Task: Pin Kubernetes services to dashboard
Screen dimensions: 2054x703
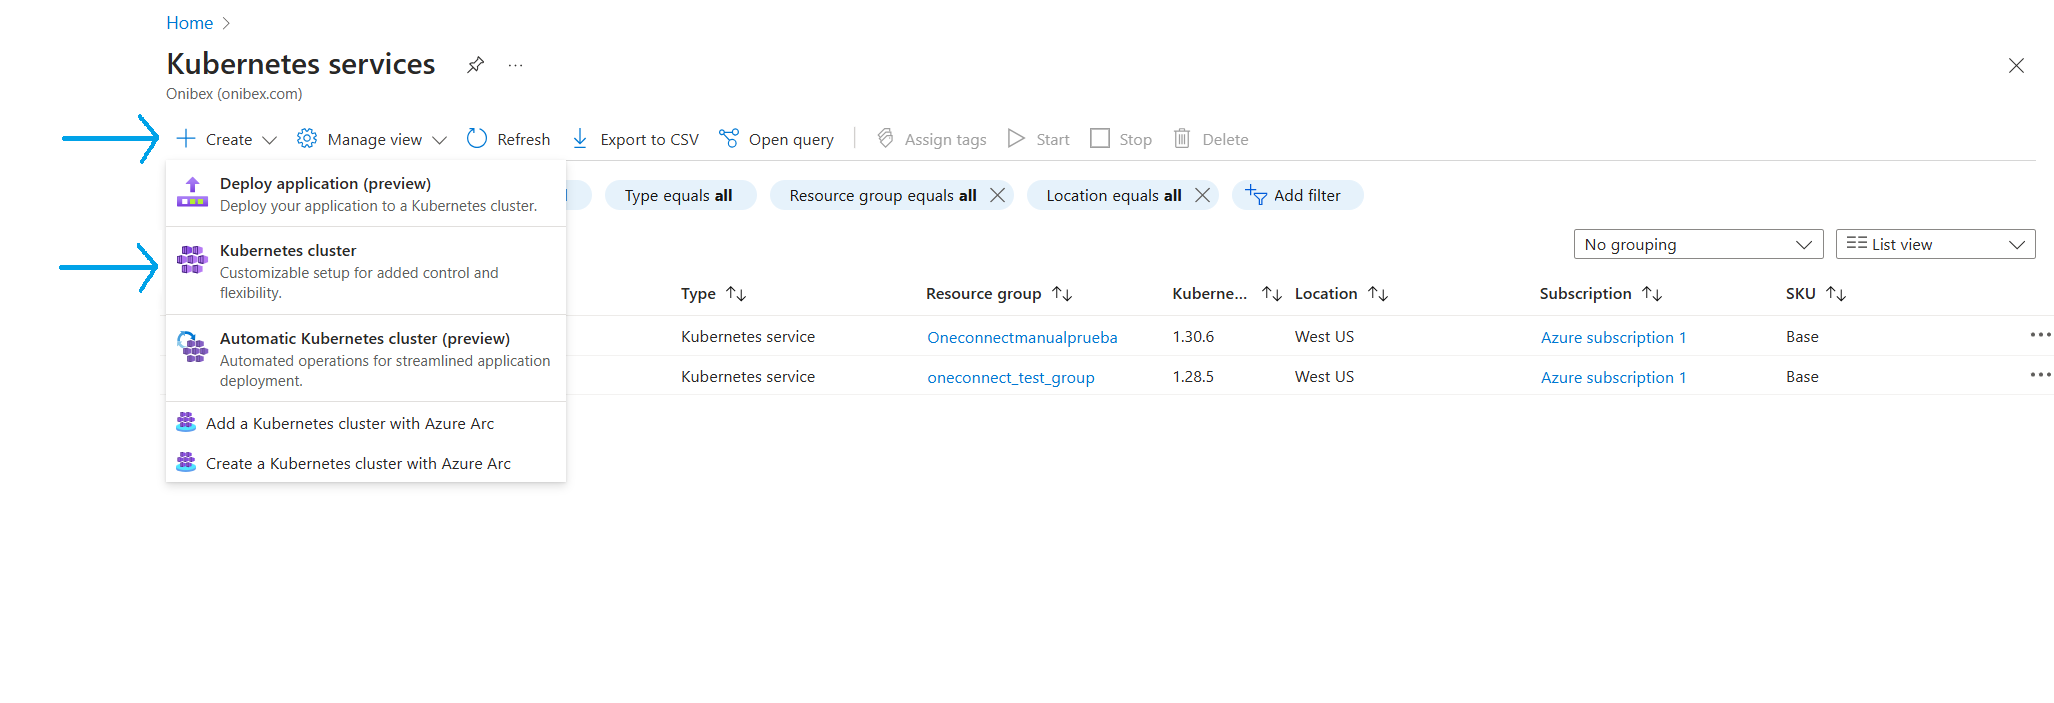Action: coord(475,65)
